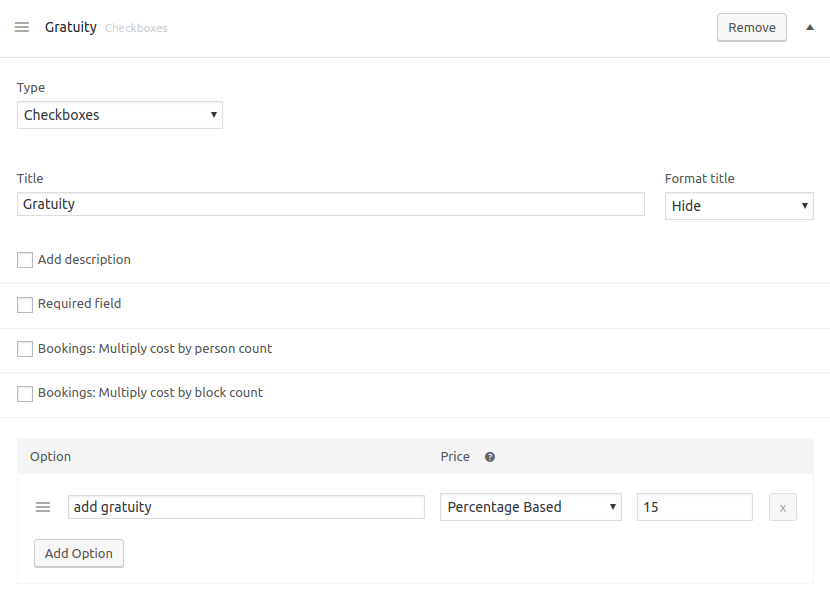
Task: Check the Required field option
Action: [x=24, y=304]
